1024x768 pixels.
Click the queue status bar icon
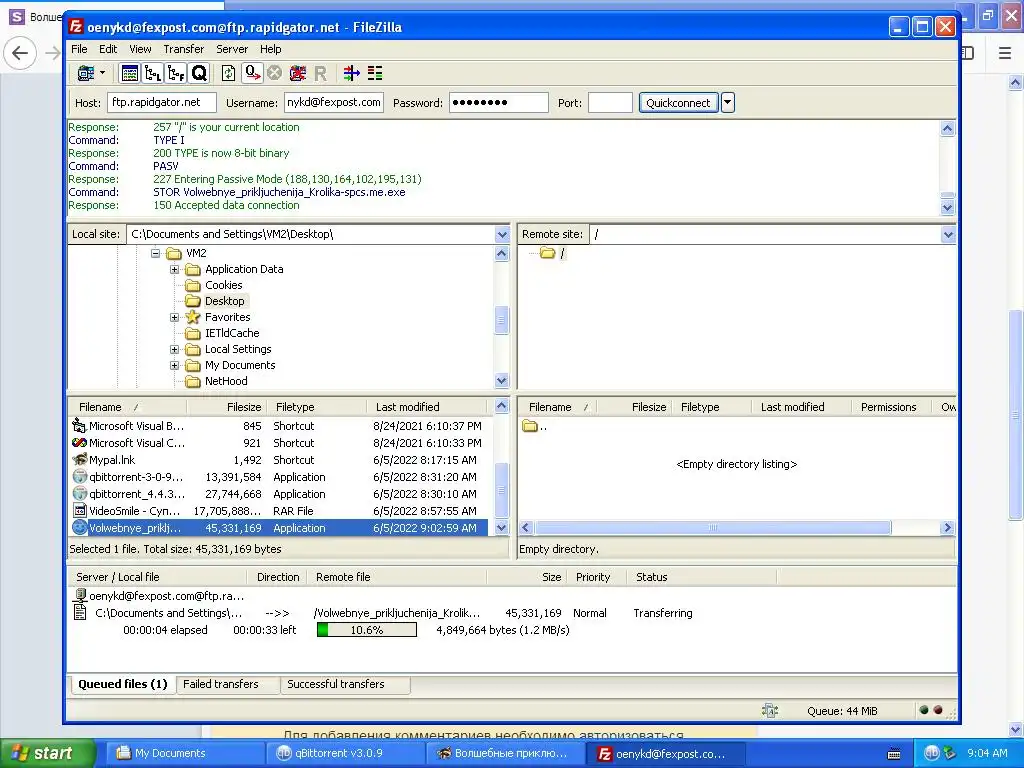(x=770, y=711)
